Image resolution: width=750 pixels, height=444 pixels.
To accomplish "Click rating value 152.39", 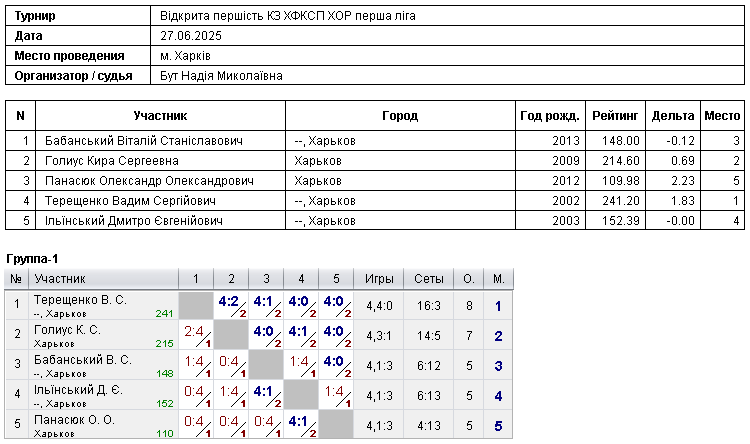I will coord(621,221).
